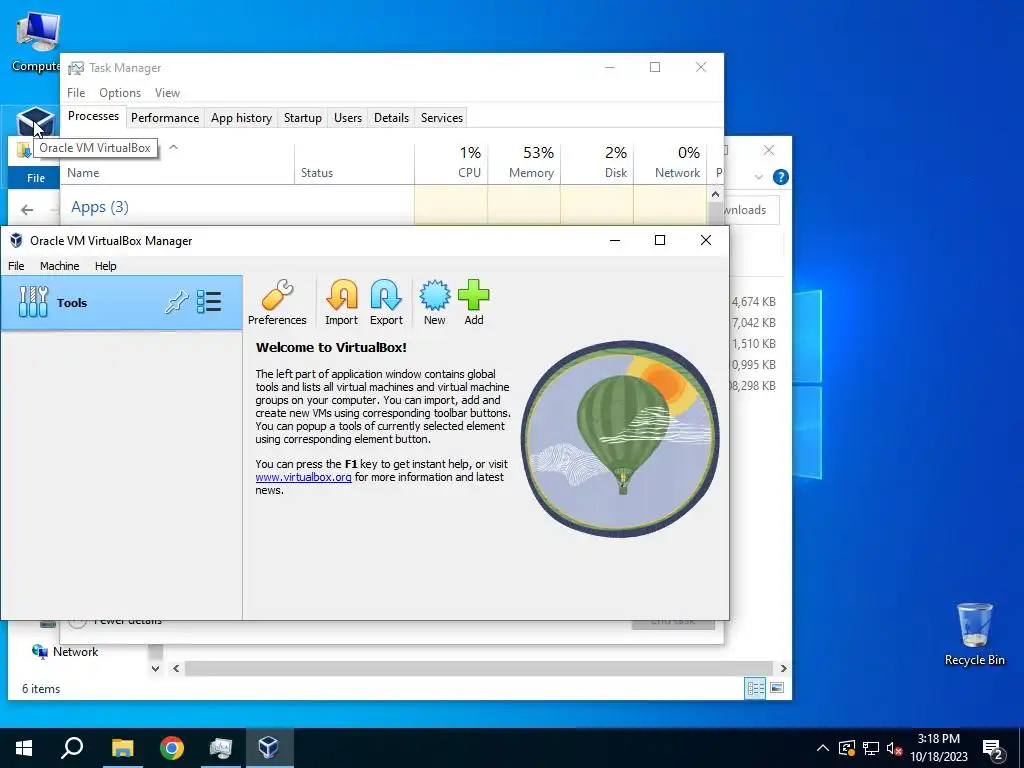Viewport: 1024px width, 768px height.
Task: Select Oracle VM VirtualBox desktop icon
Action: tap(34, 121)
